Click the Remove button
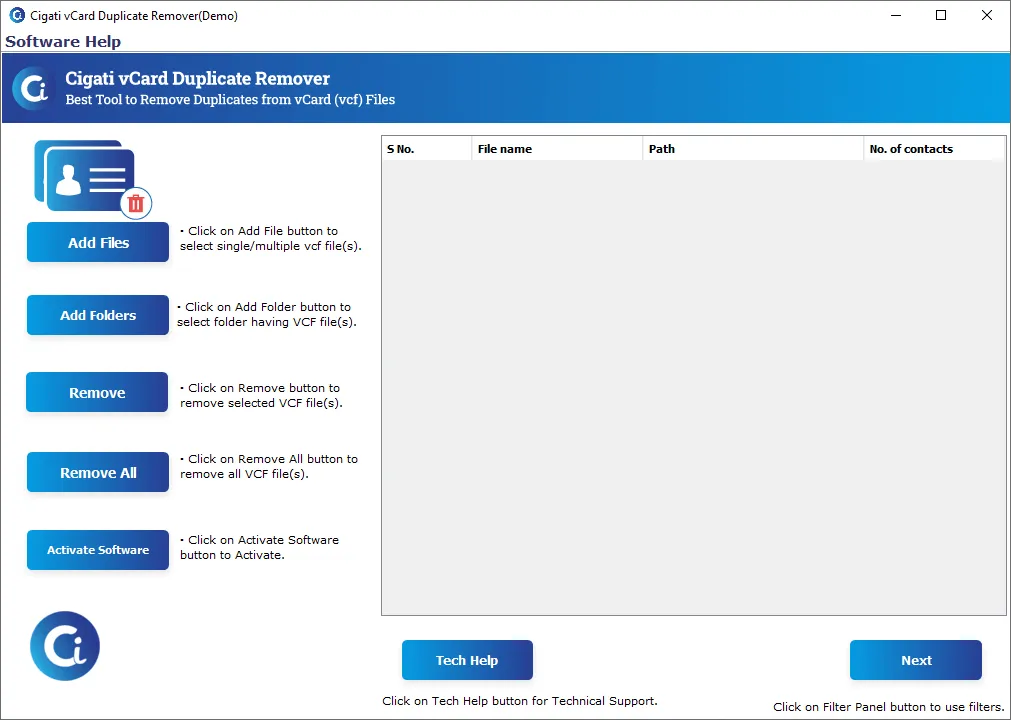This screenshot has height=720, width=1011. point(96,392)
